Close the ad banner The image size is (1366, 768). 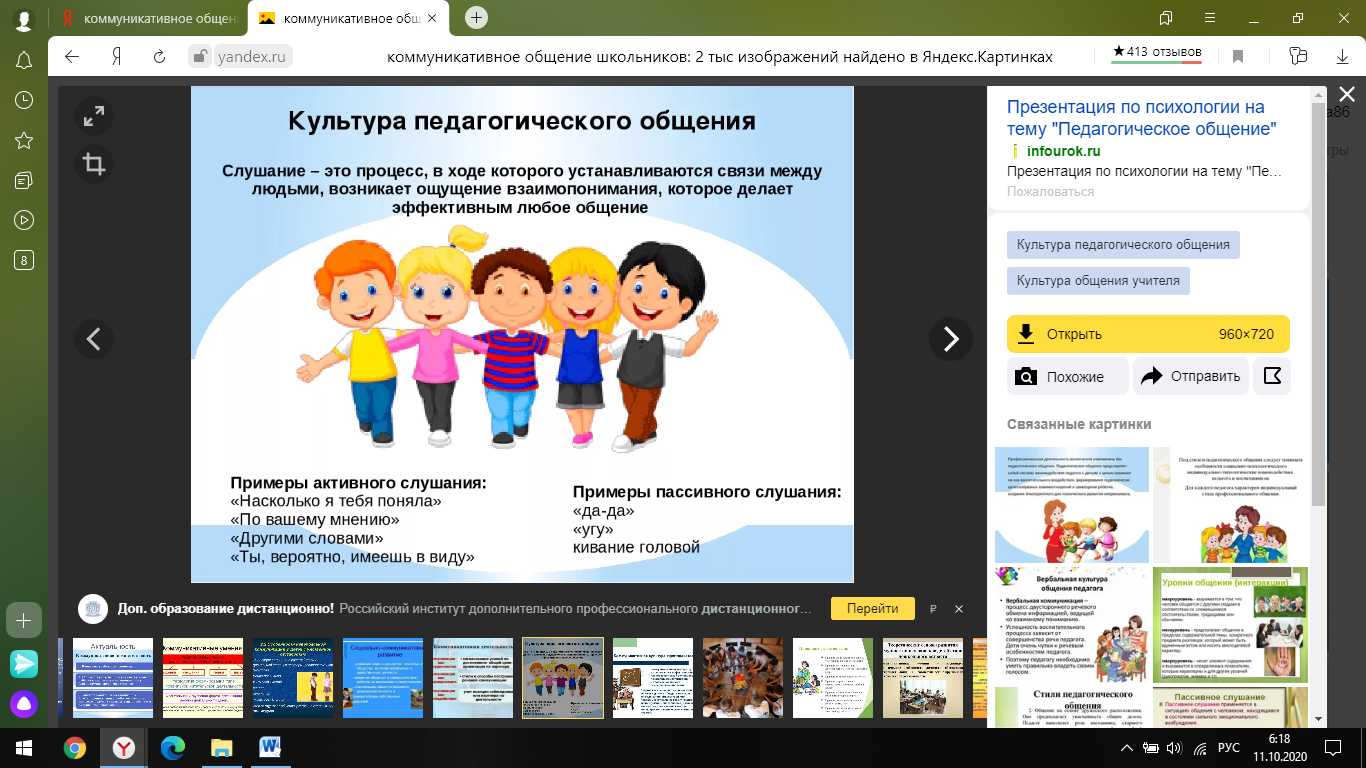[x=959, y=609]
